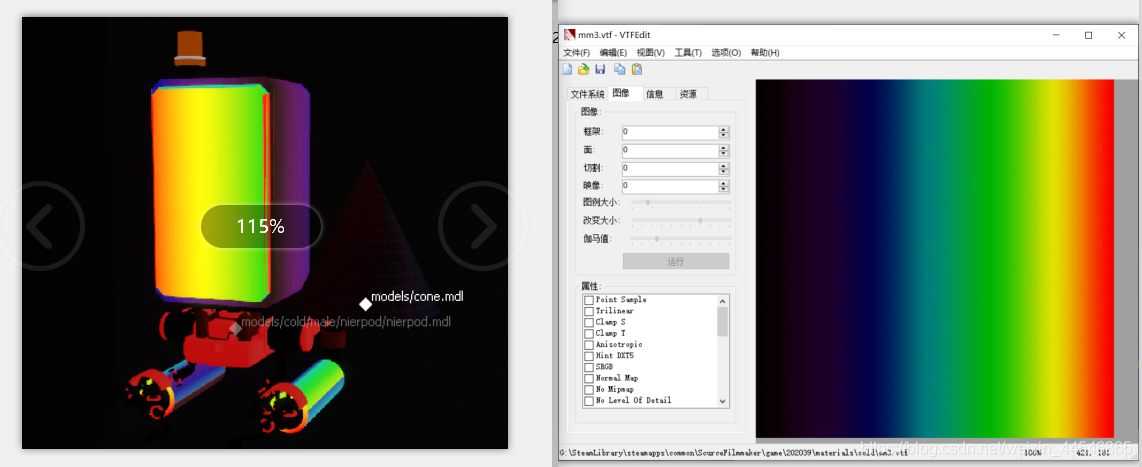The width and height of the screenshot is (1142, 467).
Task: Click the 115% zoom indicator
Action: pyautogui.click(x=261, y=227)
